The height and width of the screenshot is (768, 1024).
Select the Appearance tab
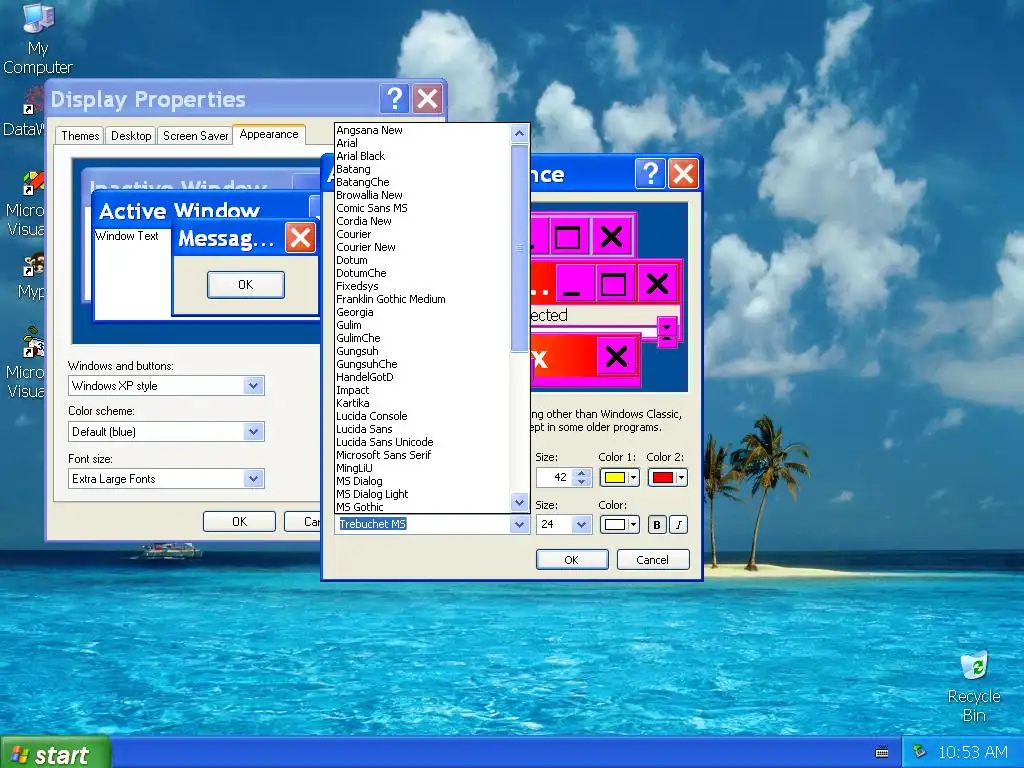(x=268, y=134)
